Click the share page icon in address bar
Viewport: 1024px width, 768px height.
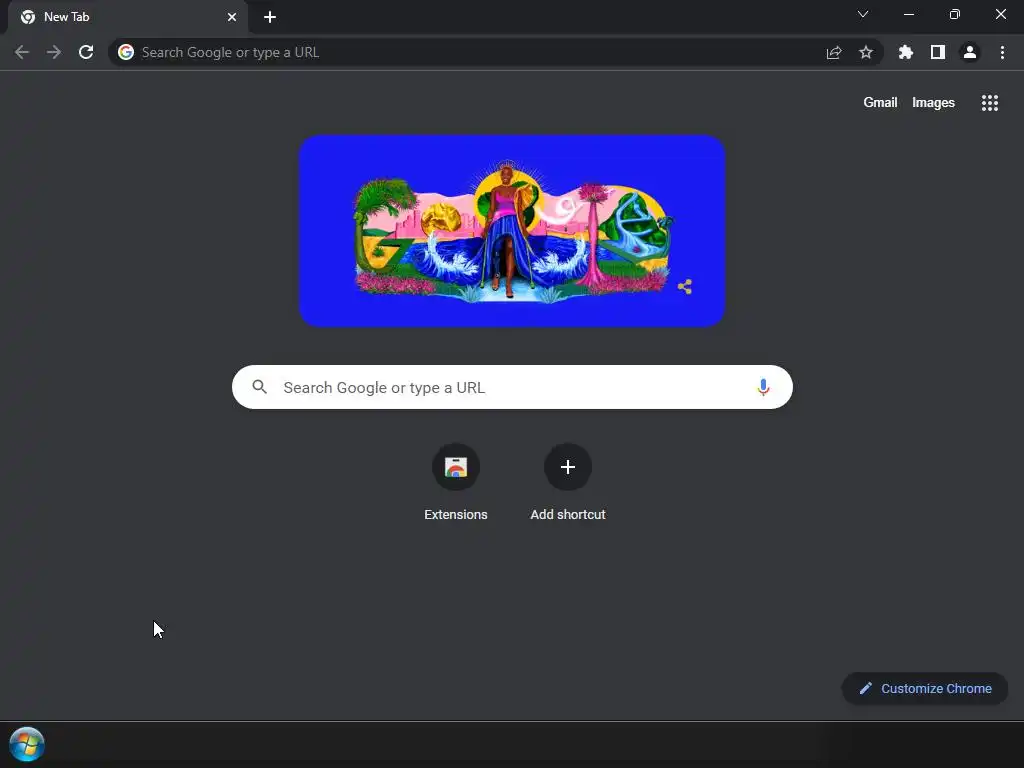point(834,52)
